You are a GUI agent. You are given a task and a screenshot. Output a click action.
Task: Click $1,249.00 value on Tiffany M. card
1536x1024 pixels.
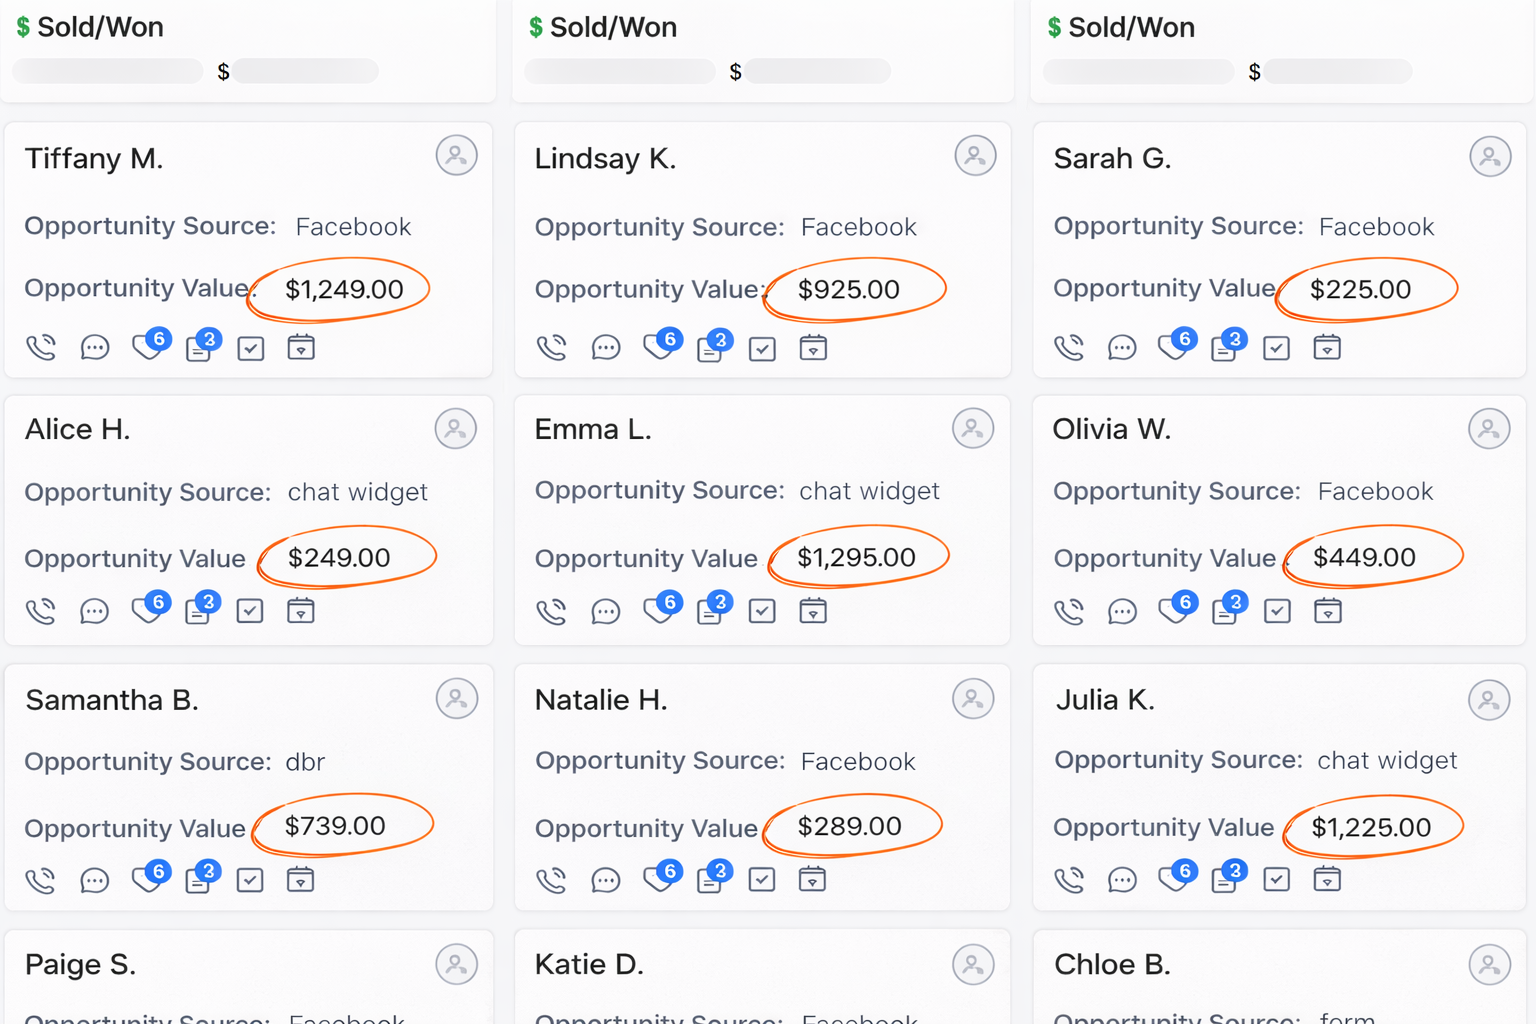[x=344, y=290]
